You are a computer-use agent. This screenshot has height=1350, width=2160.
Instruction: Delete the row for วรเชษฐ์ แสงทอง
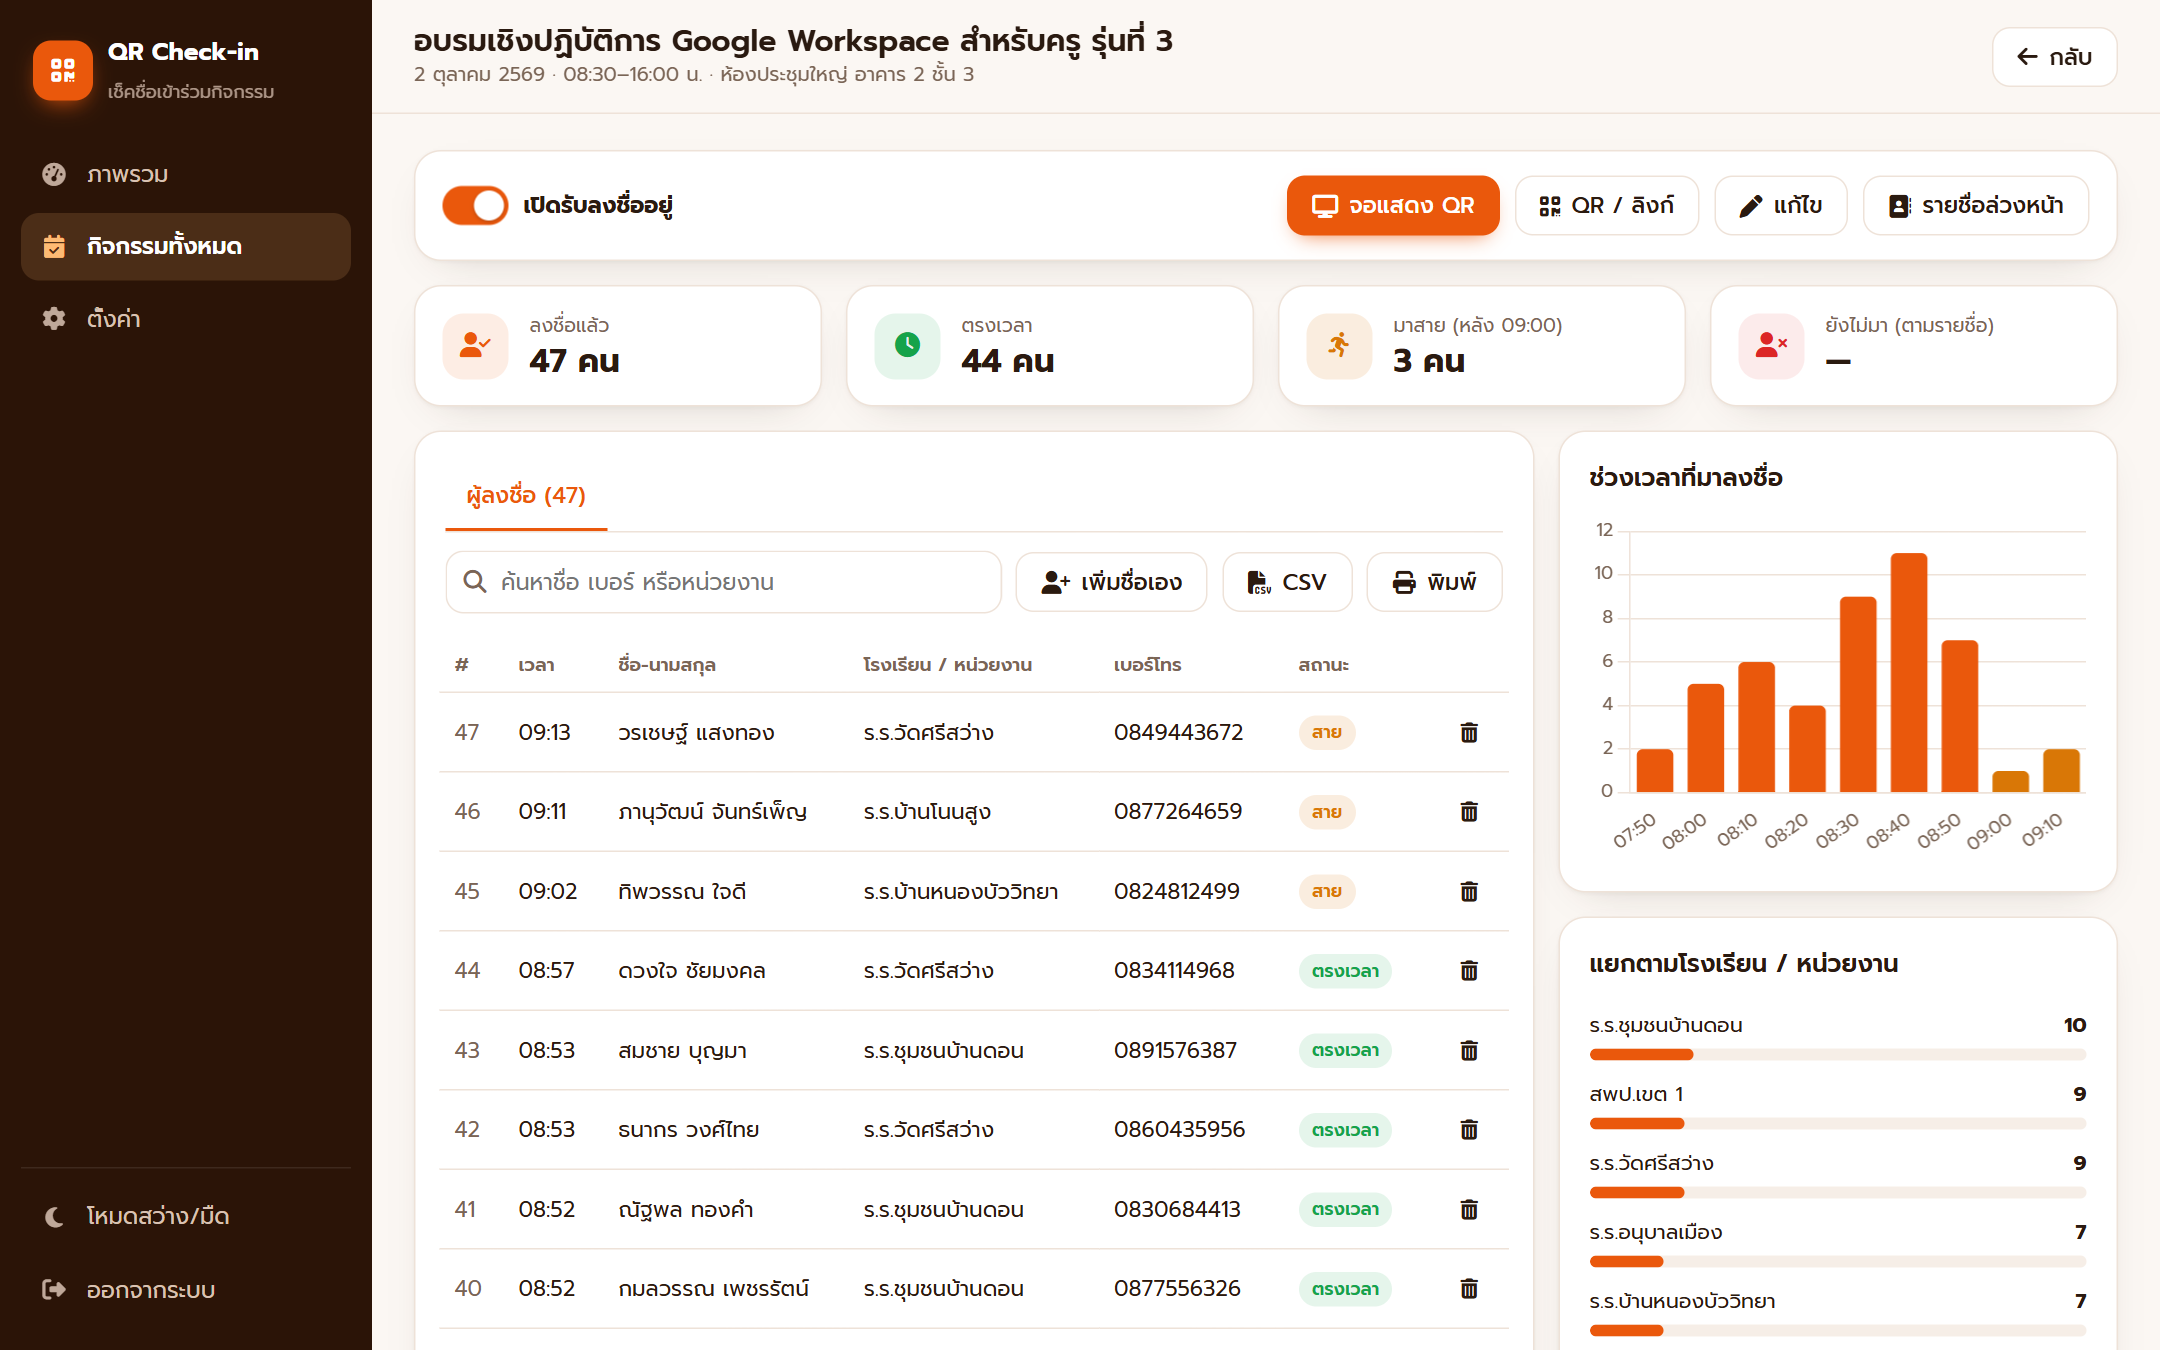(x=1469, y=732)
